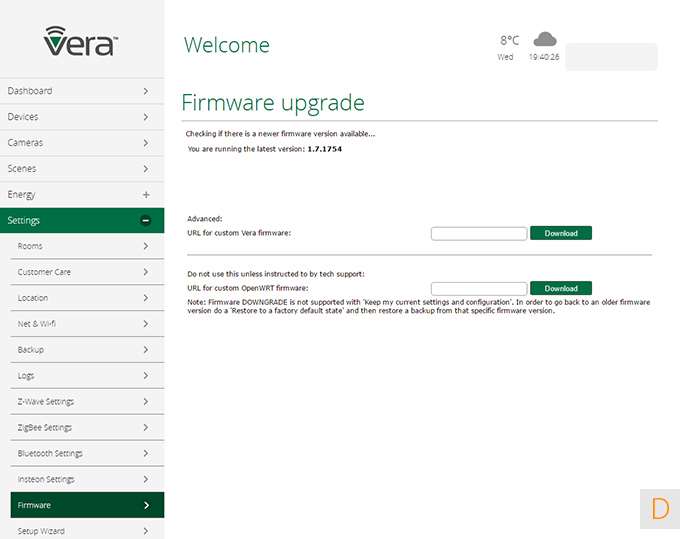
Task: Click the custom OpenWRT firmware URL field
Action: [478, 288]
